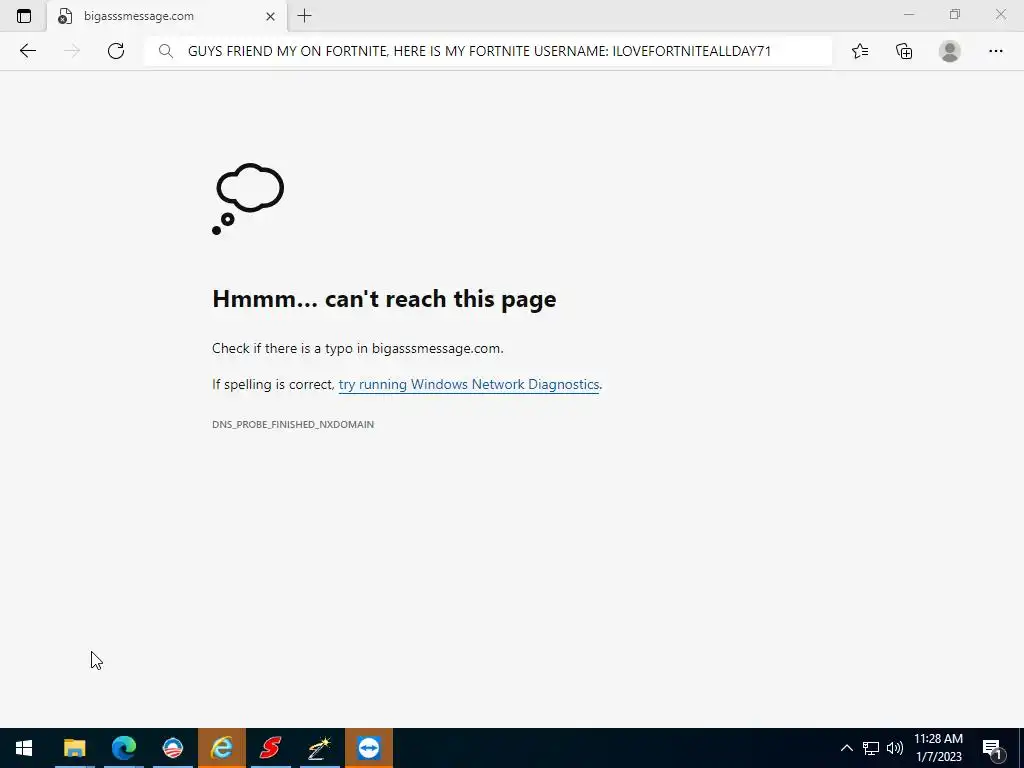Go back with the back arrow
The image size is (1024, 768).
point(27,51)
